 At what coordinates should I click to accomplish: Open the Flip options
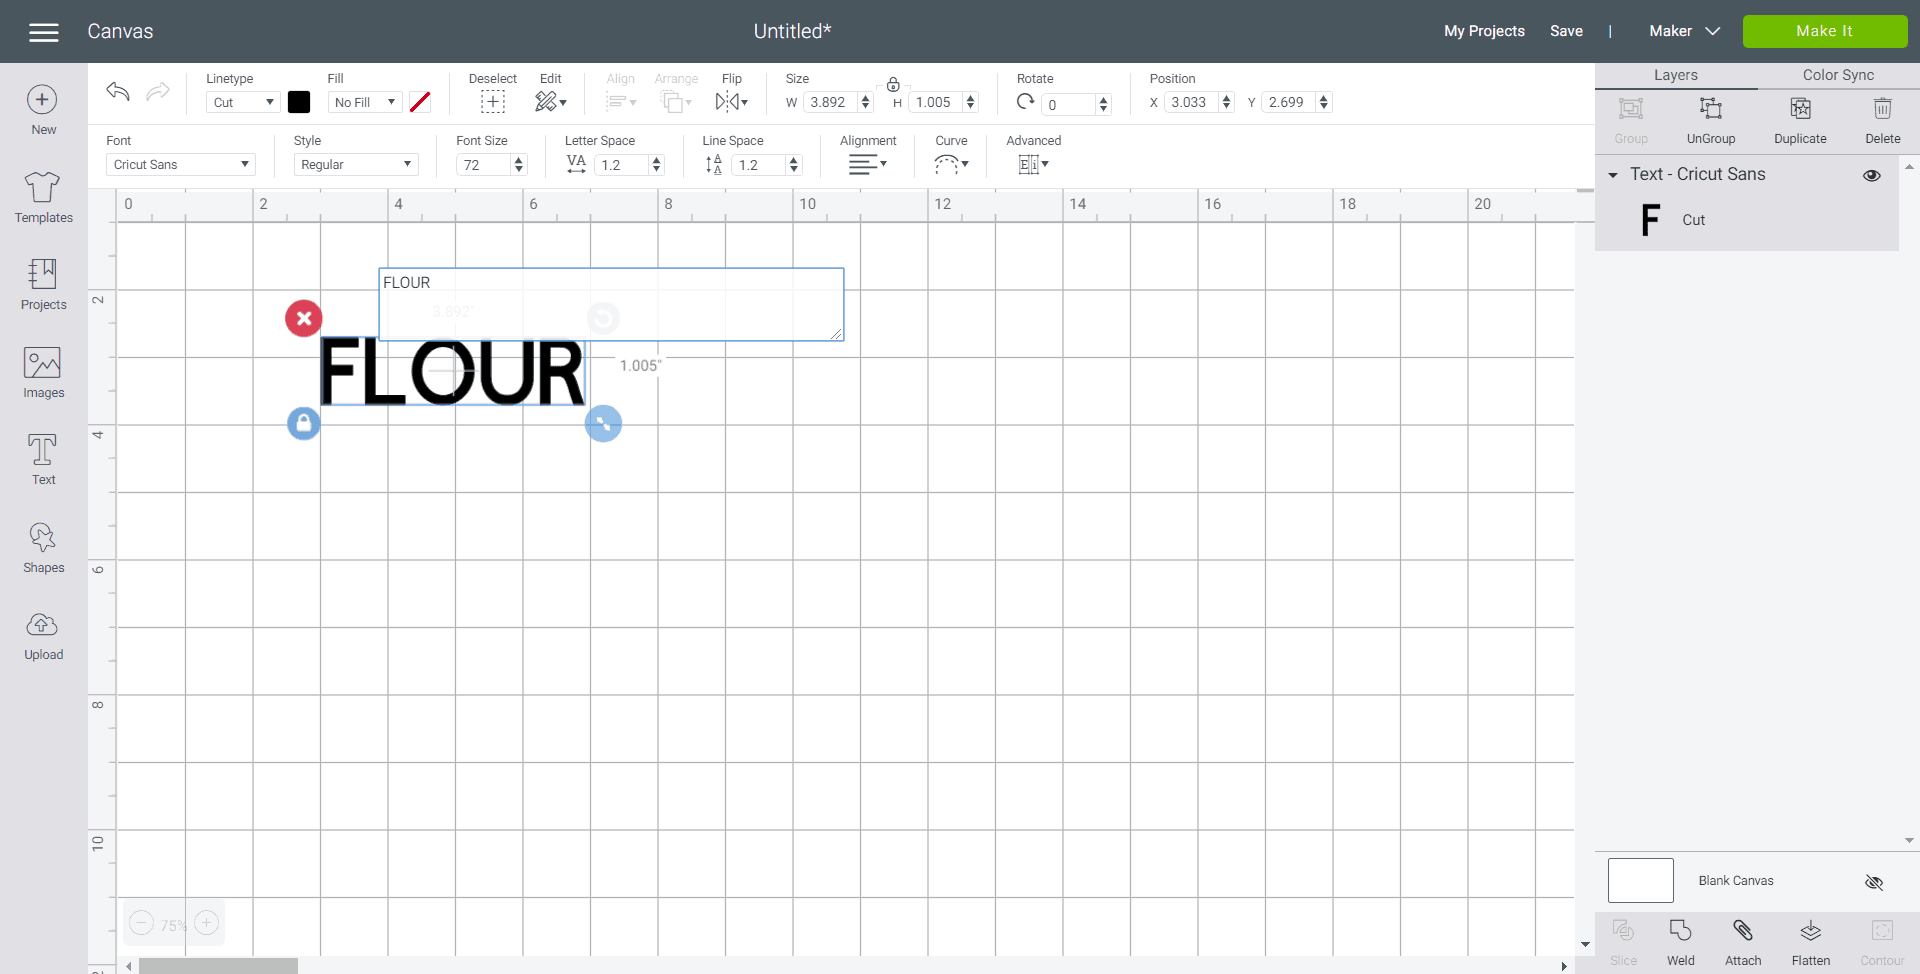(731, 102)
